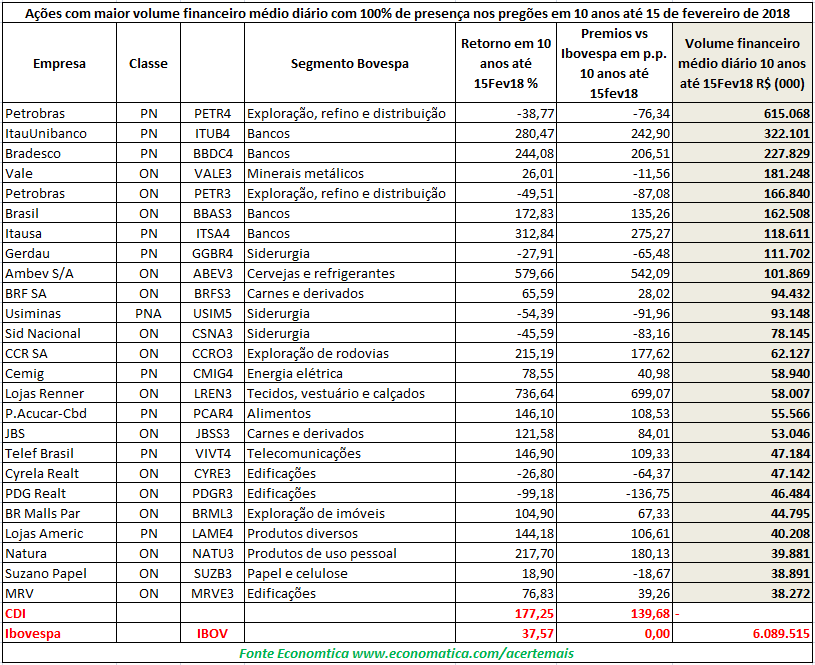Select the BRFS3 ticker cell
This screenshot has width=815, height=665.
click(212, 294)
